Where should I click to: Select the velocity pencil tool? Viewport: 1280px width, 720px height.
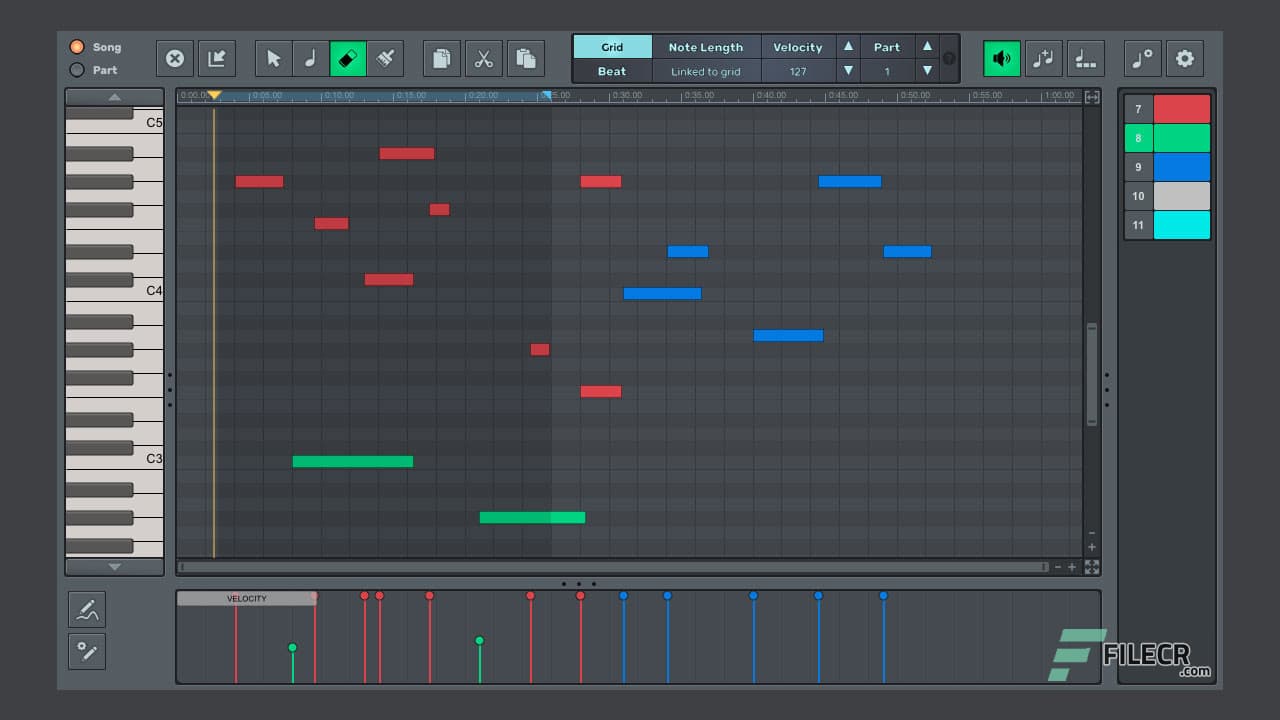coord(87,608)
